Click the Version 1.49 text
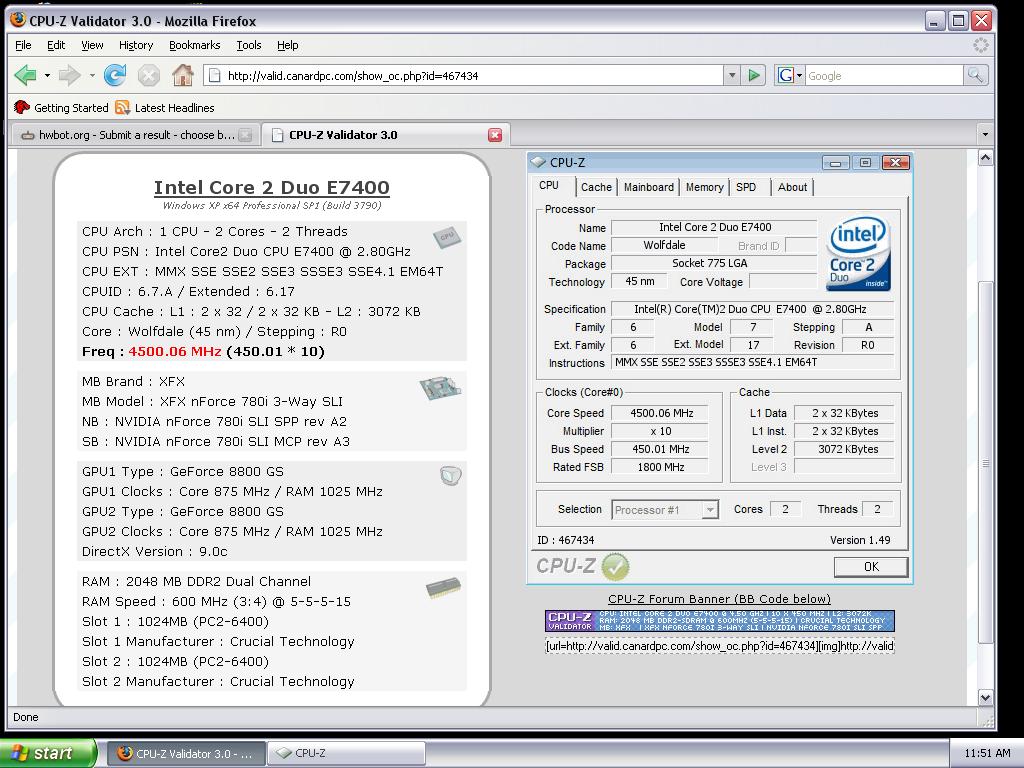This screenshot has width=1024, height=768. tap(859, 540)
